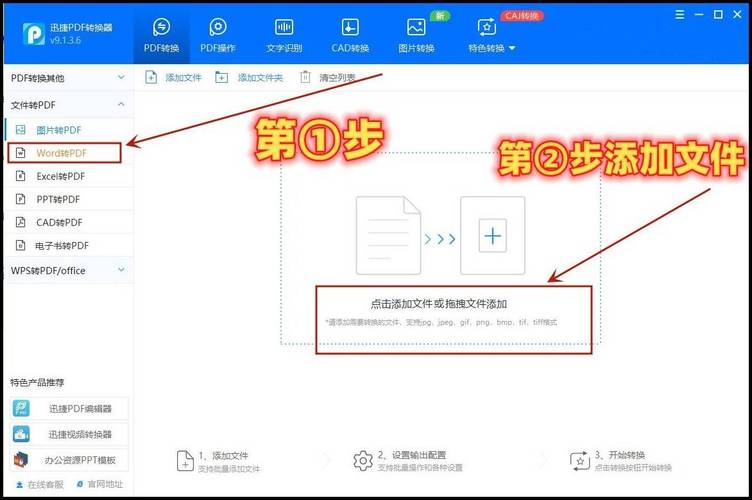This screenshot has width=752, height=500.
Task: Click the 电子书转PDF document icon
Action: [x=21, y=245]
